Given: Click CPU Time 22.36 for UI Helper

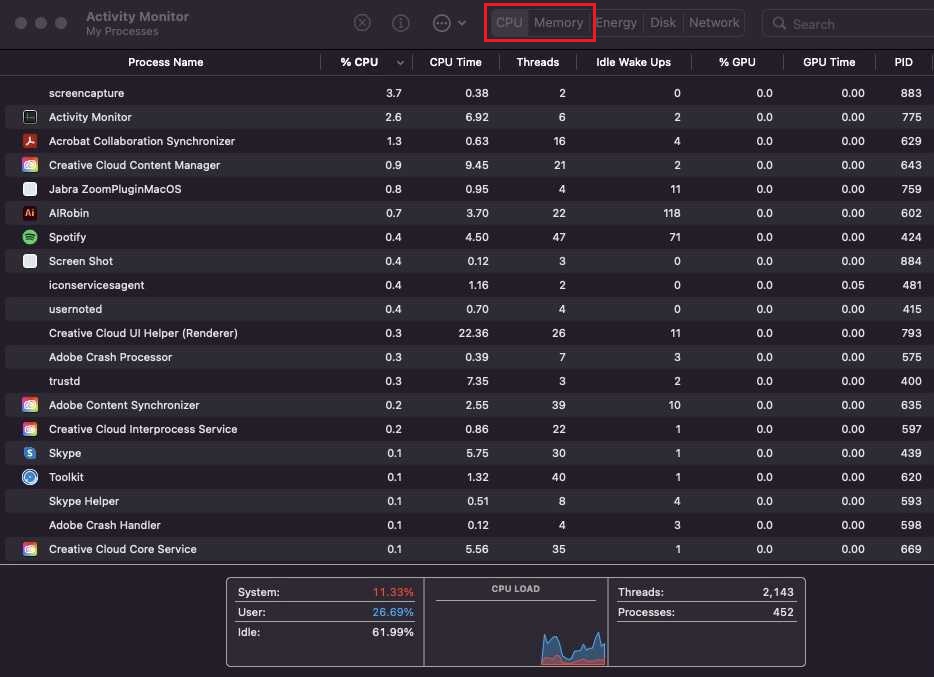Looking at the screenshot, I should tap(474, 333).
